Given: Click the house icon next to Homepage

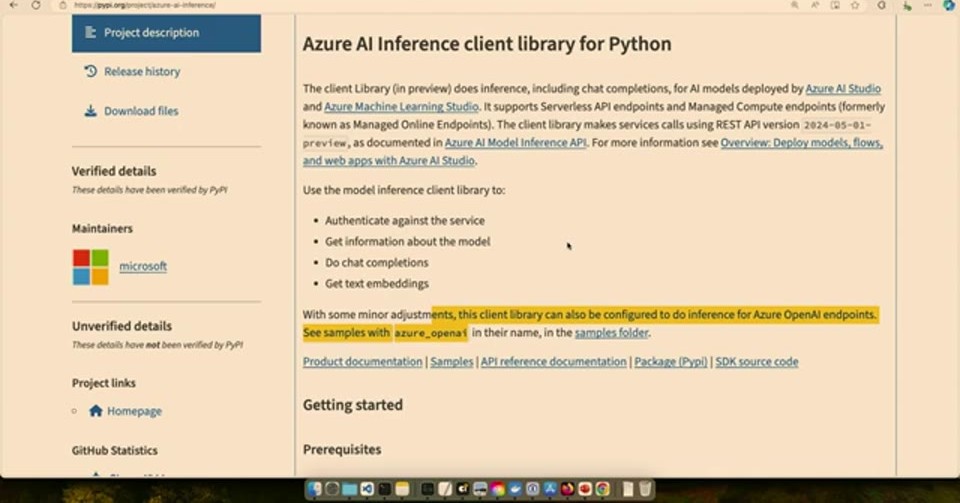Looking at the screenshot, I should [x=96, y=411].
